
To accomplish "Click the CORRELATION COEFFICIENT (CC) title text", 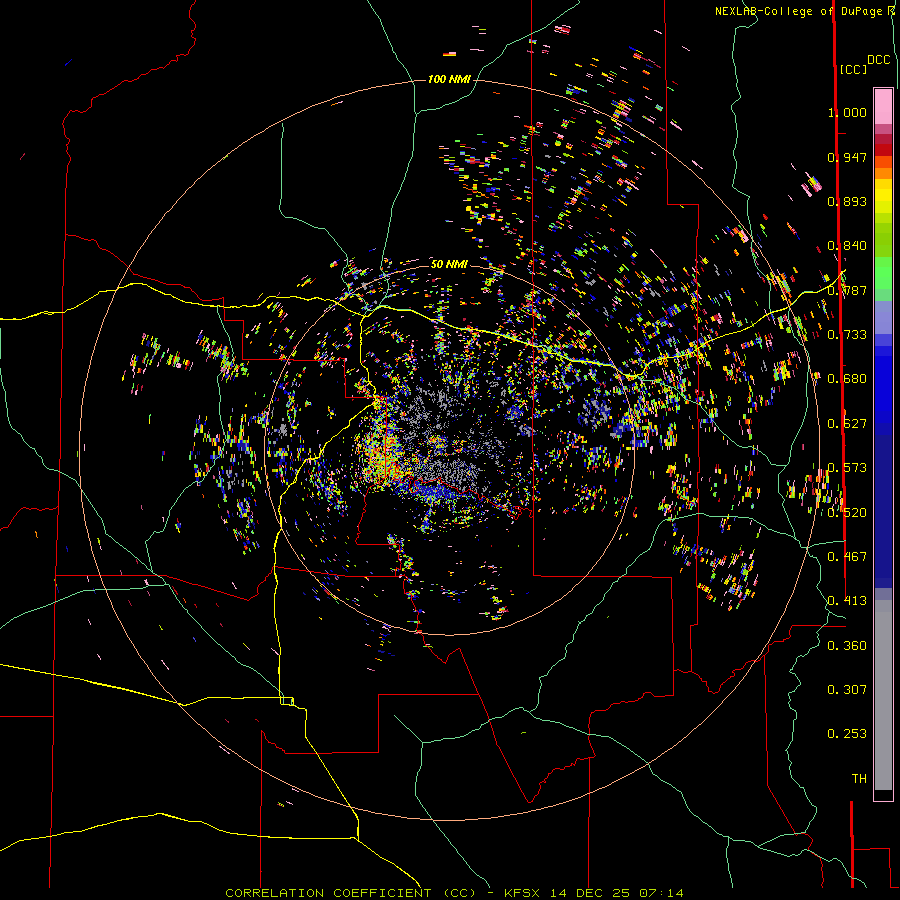I will 350,893.
